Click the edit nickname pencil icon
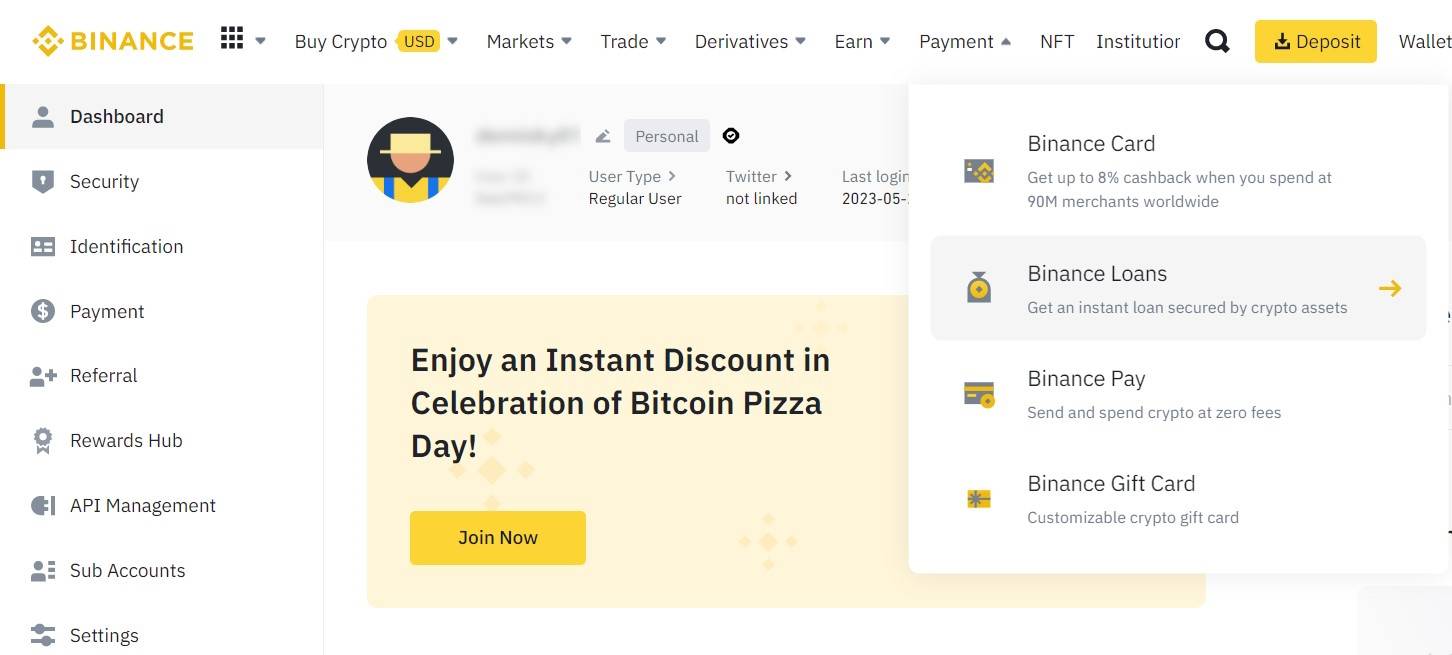 [603, 136]
